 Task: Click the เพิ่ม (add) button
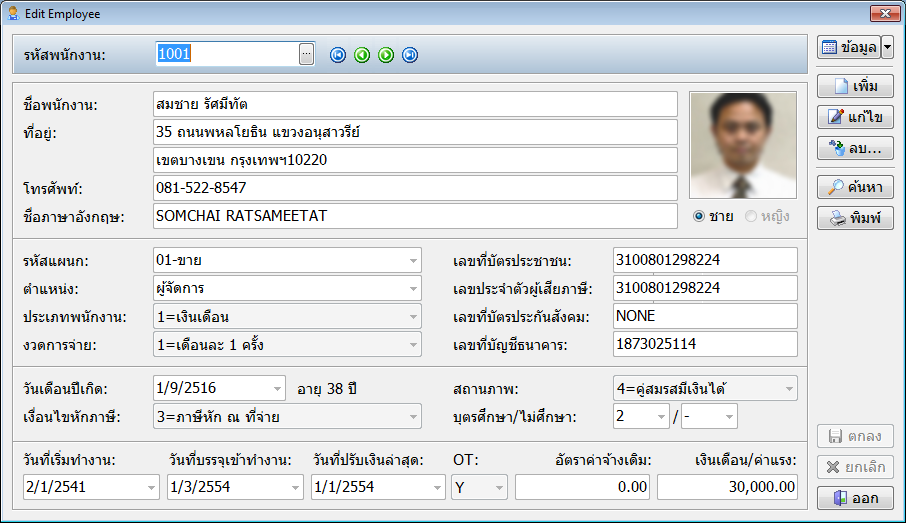click(855, 87)
